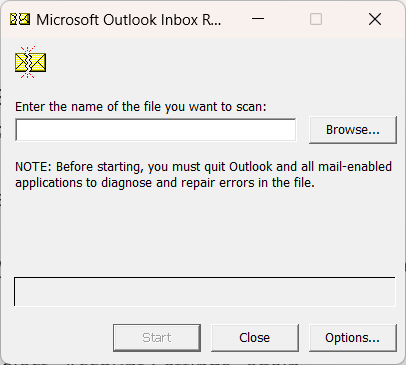Open the Options... dialog
The height and width of the screenshot is (365, 406).
pyautogui.click(x=353, y=338)
